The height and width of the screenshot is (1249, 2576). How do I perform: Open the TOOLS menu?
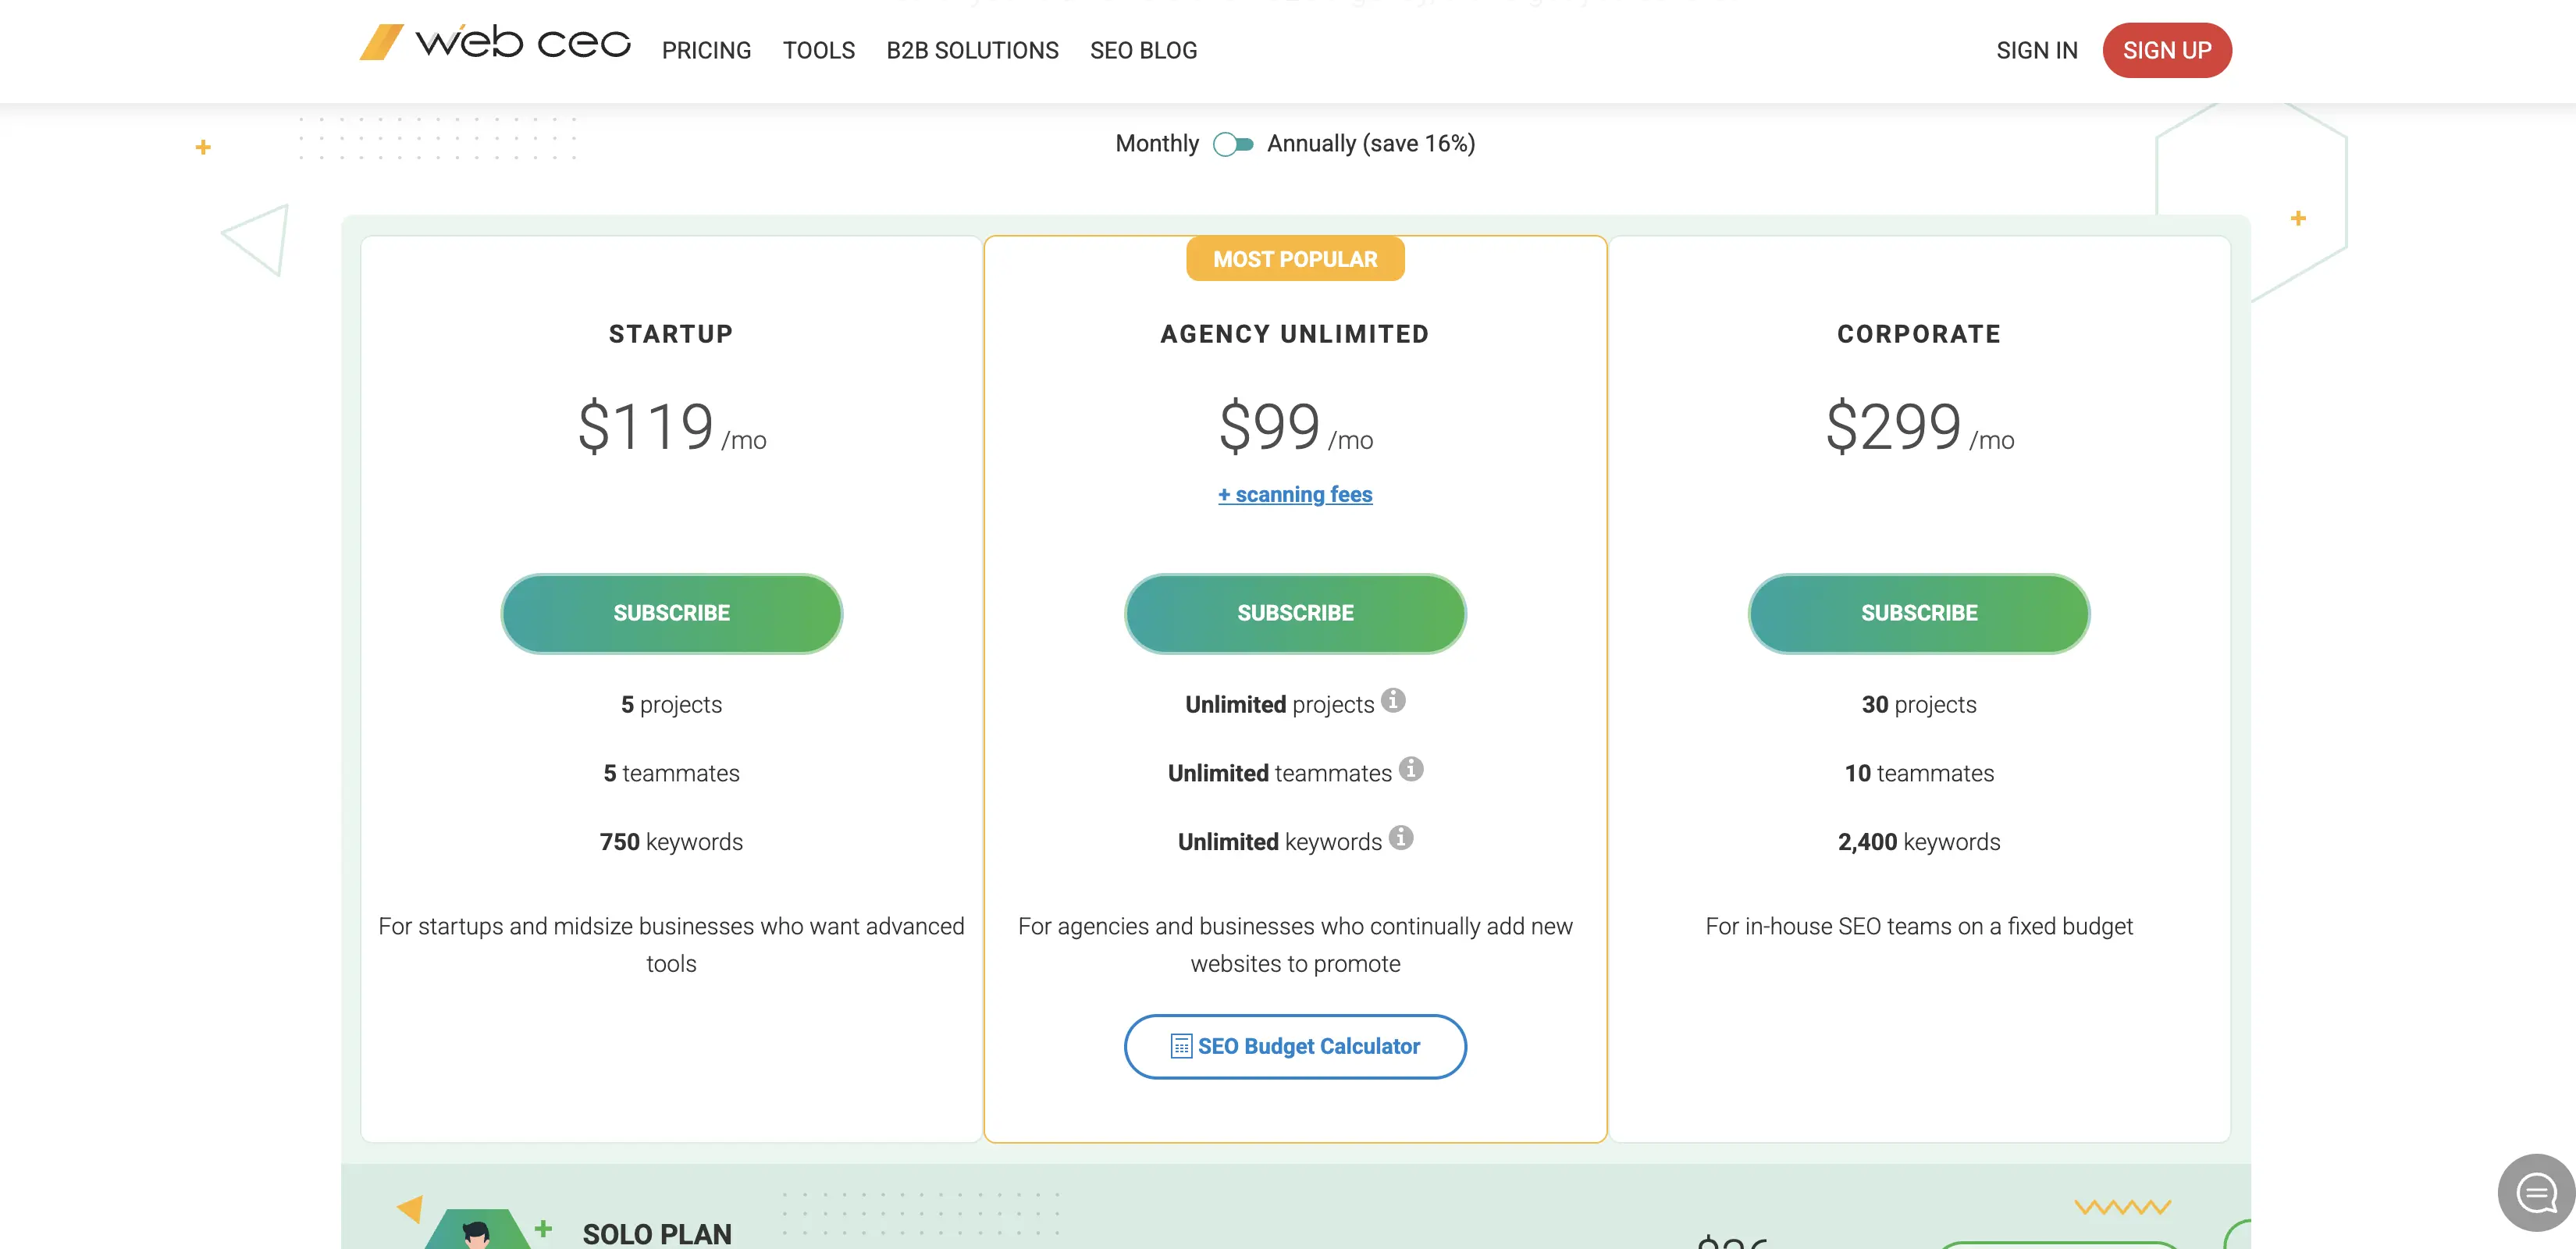(818, 50)
